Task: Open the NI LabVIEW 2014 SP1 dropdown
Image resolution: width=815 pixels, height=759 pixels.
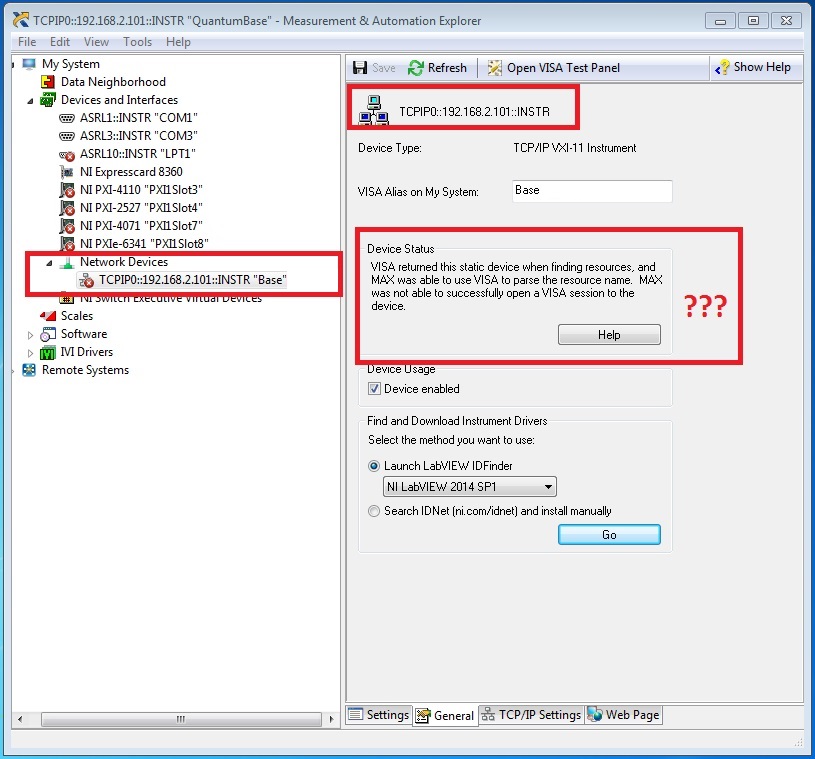Action: (469, 487)
